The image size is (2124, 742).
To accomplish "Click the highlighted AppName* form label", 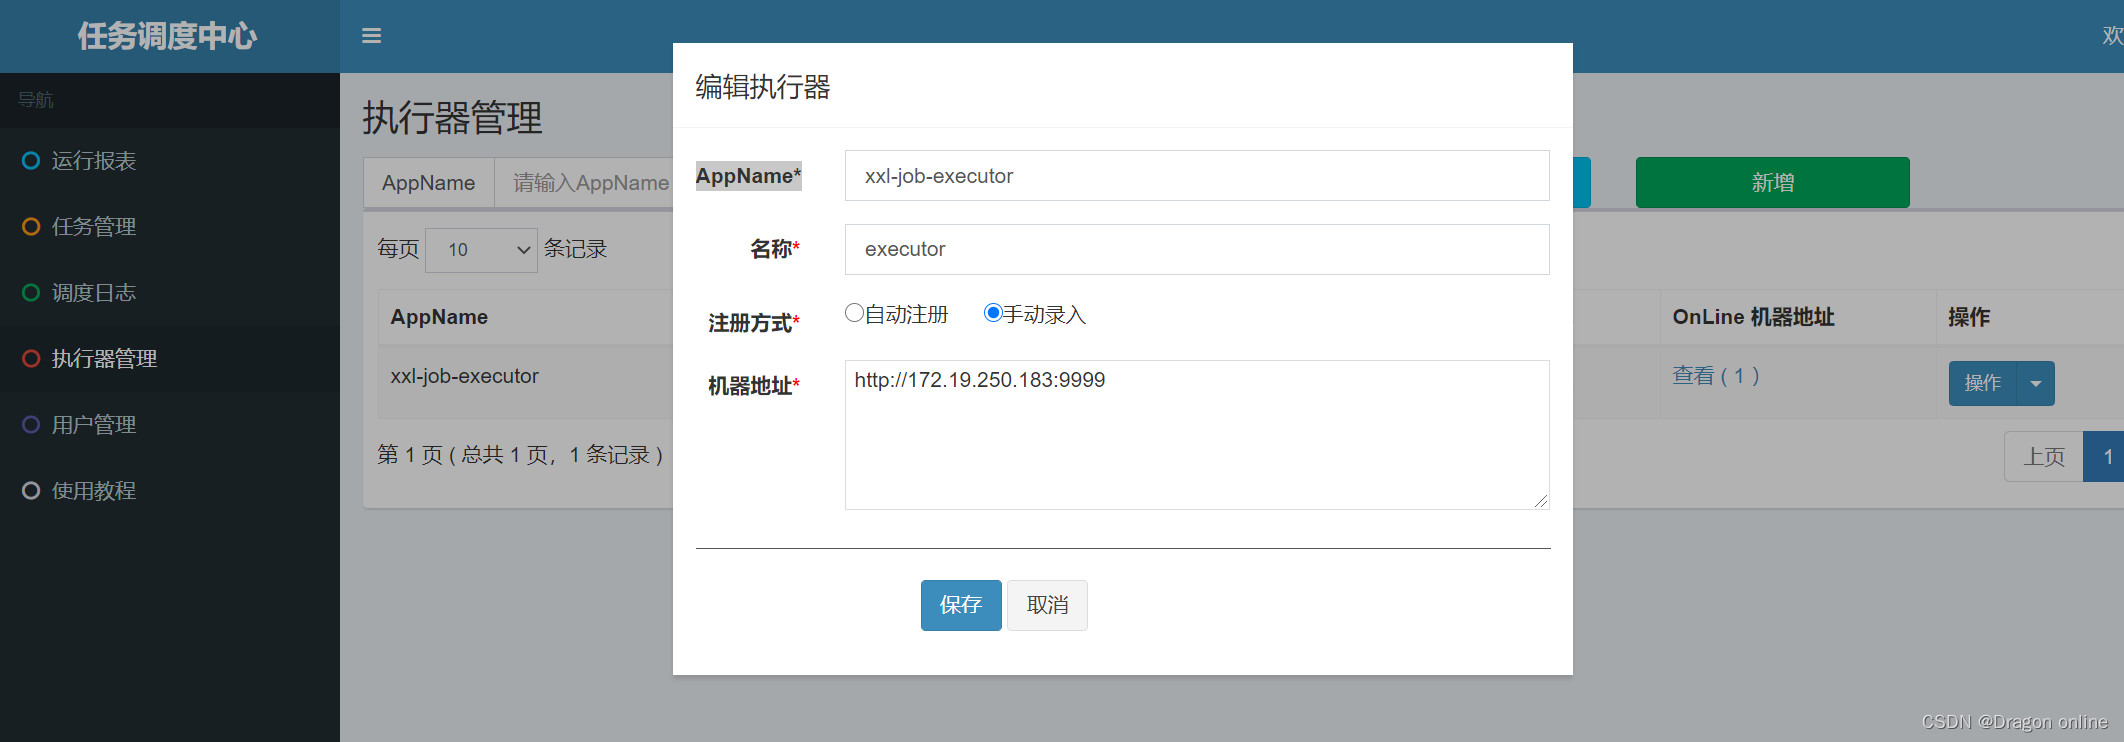I will [749, 176].
